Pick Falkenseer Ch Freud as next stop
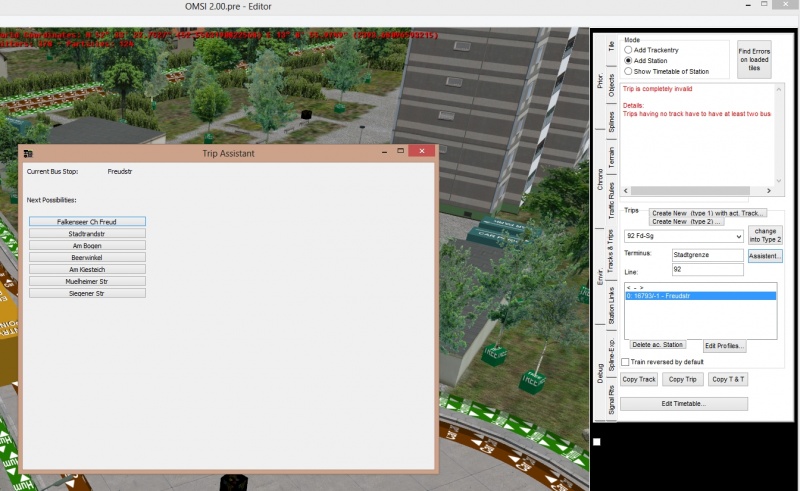Screen dimensions: 800x491 pyautogui.click(x=87, y=221)
